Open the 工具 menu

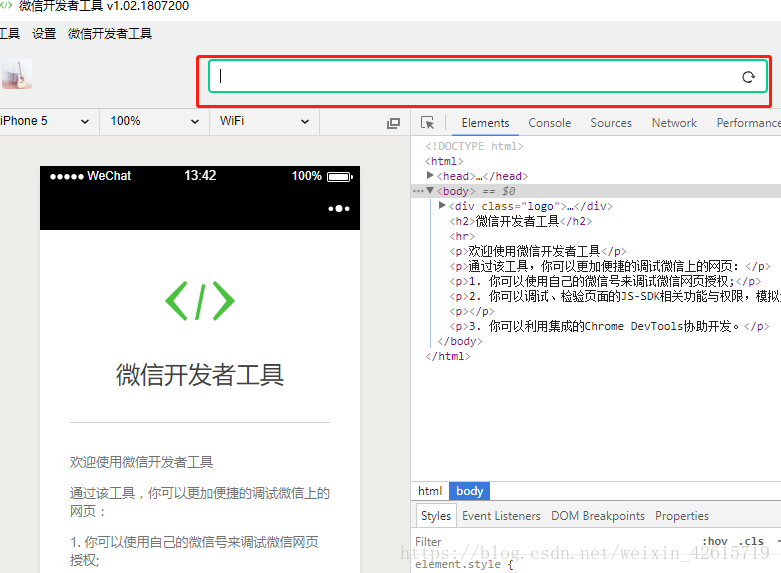(x=10, y=34)
